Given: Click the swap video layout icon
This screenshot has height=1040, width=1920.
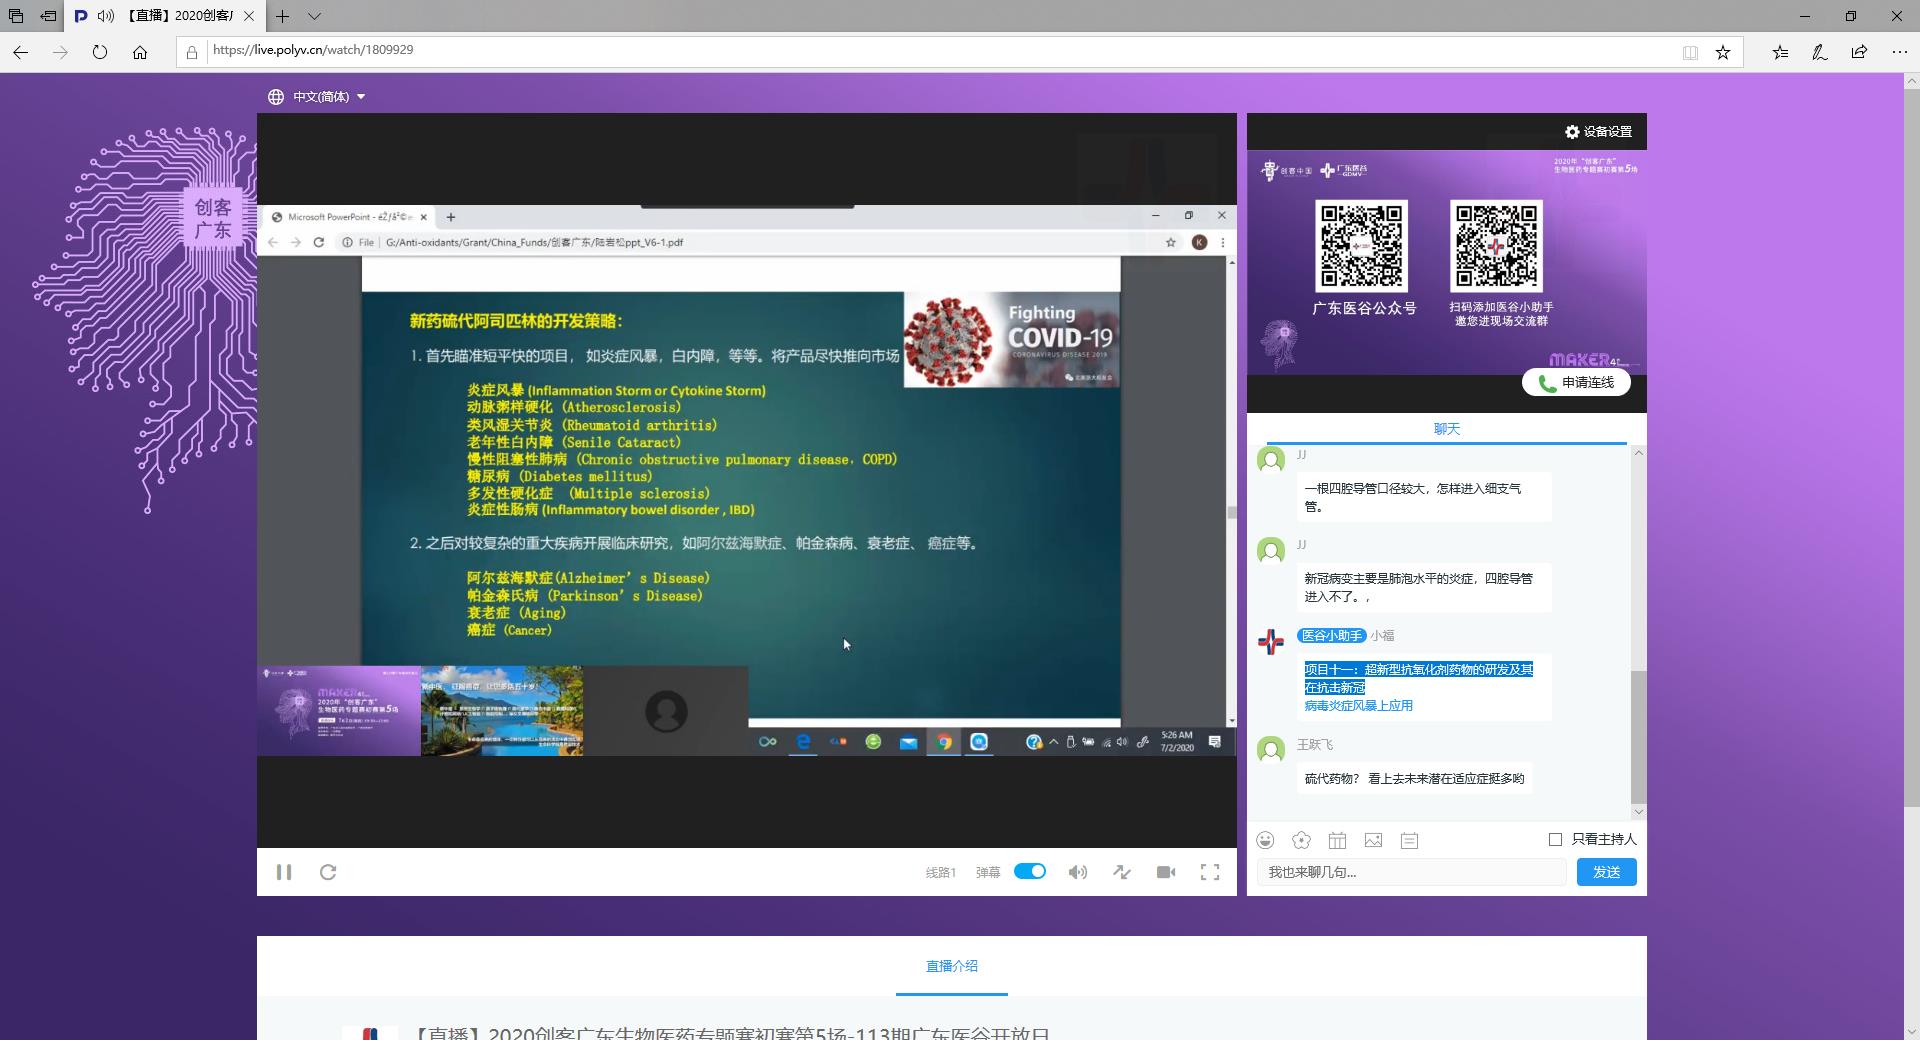Looking at the screenshot, I should pos(1122,872).
